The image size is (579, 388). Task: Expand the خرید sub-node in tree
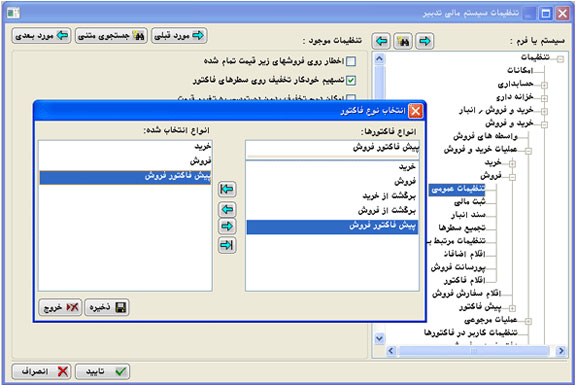[x=512, y=164]
